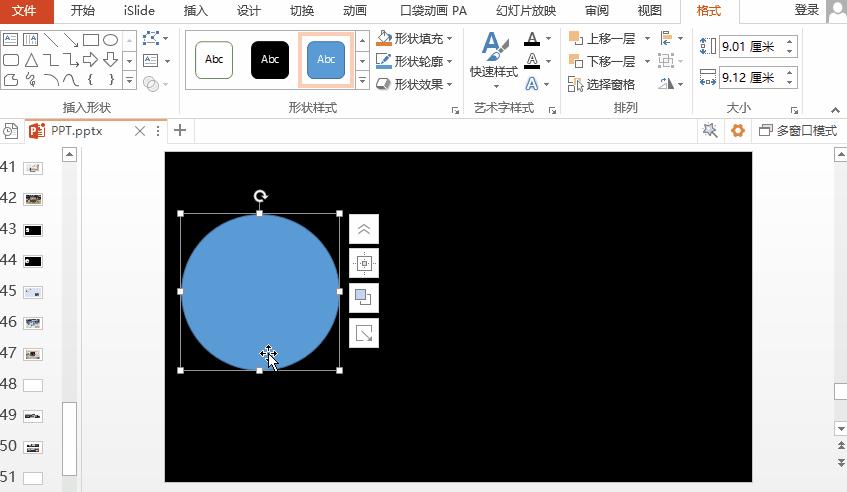Click 登录 to sign in
Screen dimensions: 847x492
click(x=806, y=10)
